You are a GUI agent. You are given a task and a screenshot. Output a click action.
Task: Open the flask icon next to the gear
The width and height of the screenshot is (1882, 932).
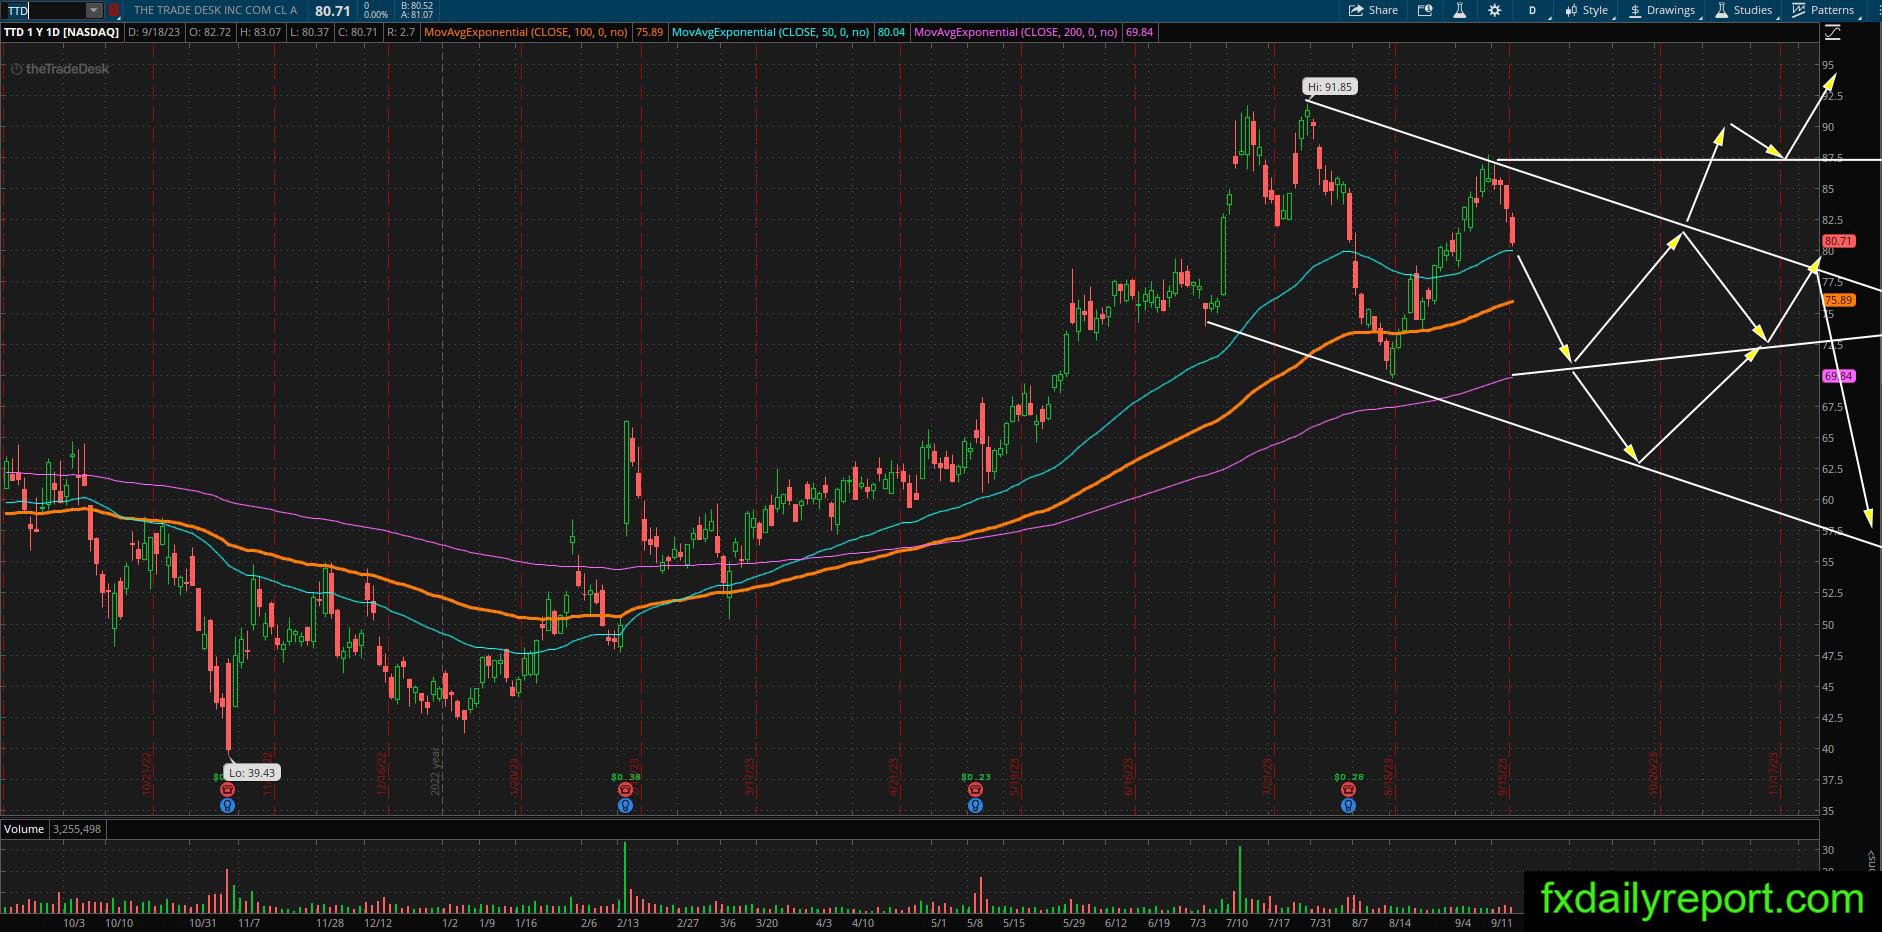click(1460, 10)
